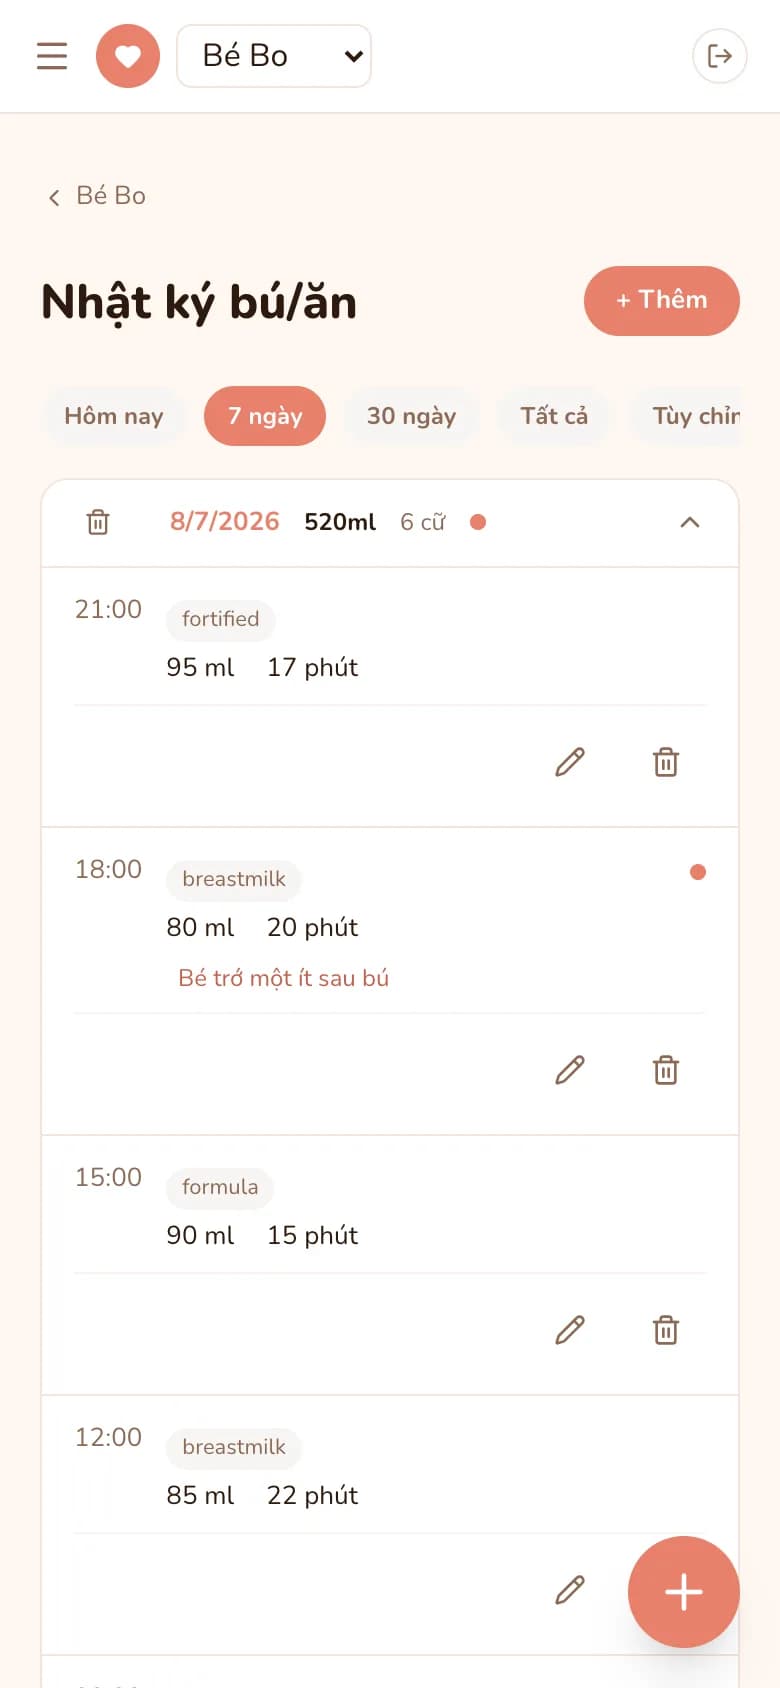Screen dimensions: 780x1688
Task: Select the Tùy chỉnh custom range filter
Action: pos(690,416)
